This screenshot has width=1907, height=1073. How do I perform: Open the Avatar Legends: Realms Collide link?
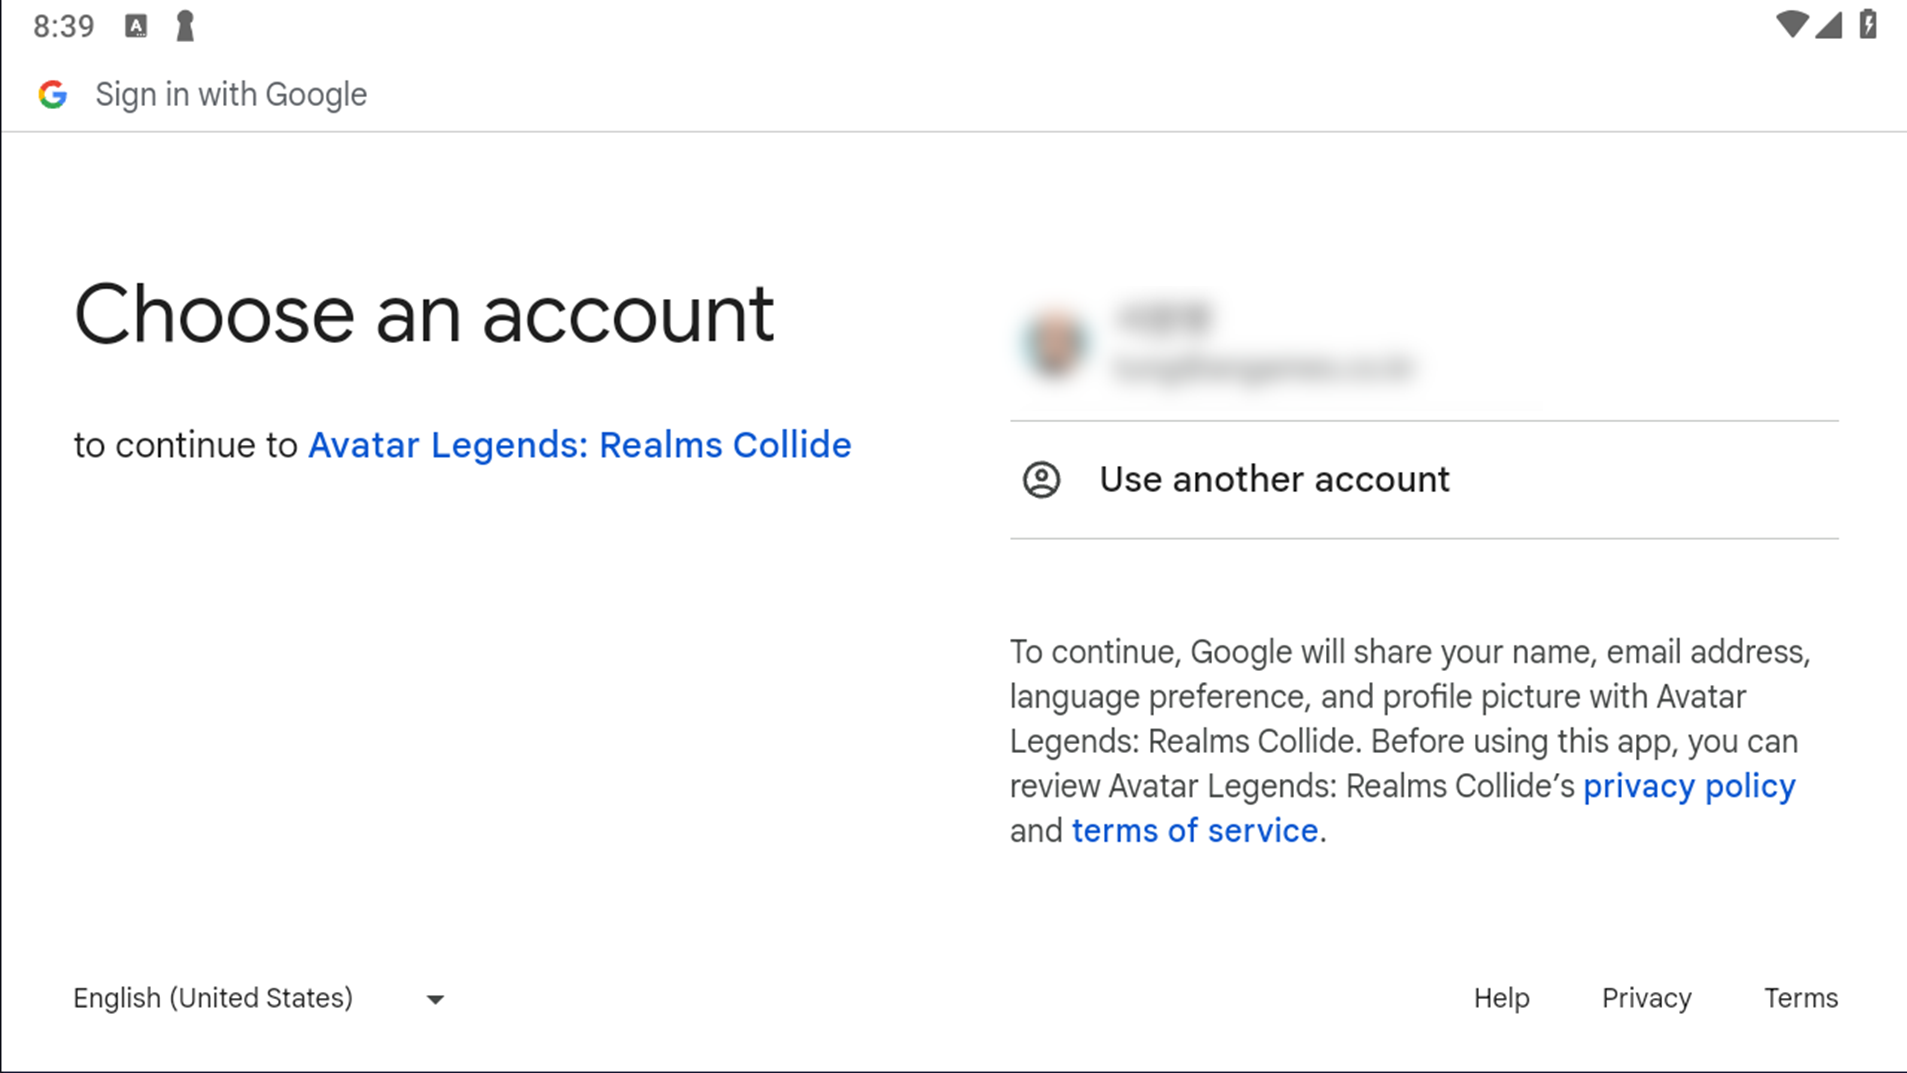pyautogui.click(x=580, y=445)
